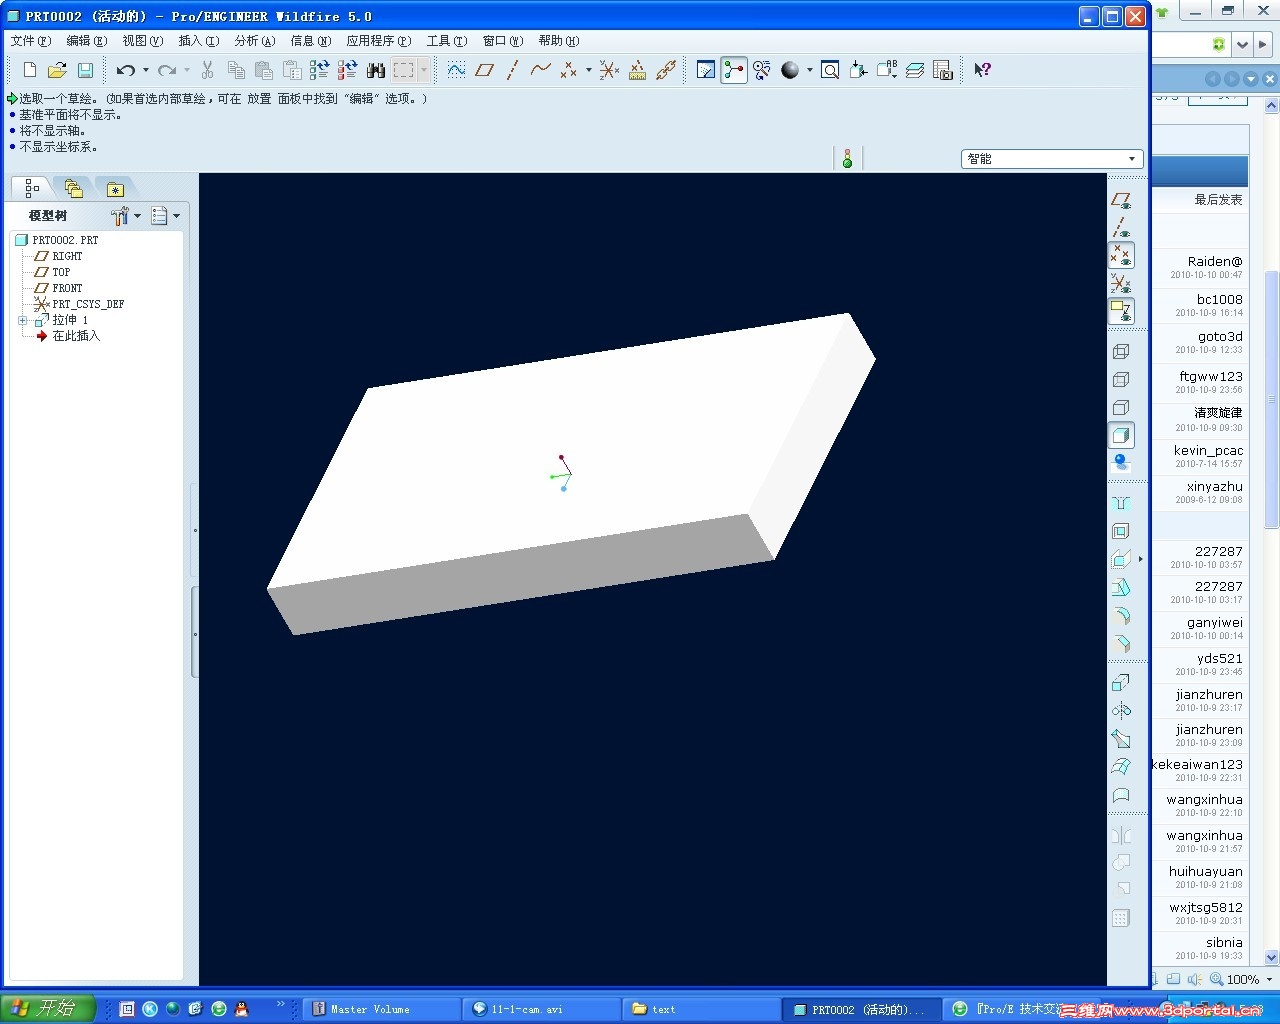1280x1024 pixels.
Task: Open the Find tool with binoculars icon
Action: click(376, 70)
